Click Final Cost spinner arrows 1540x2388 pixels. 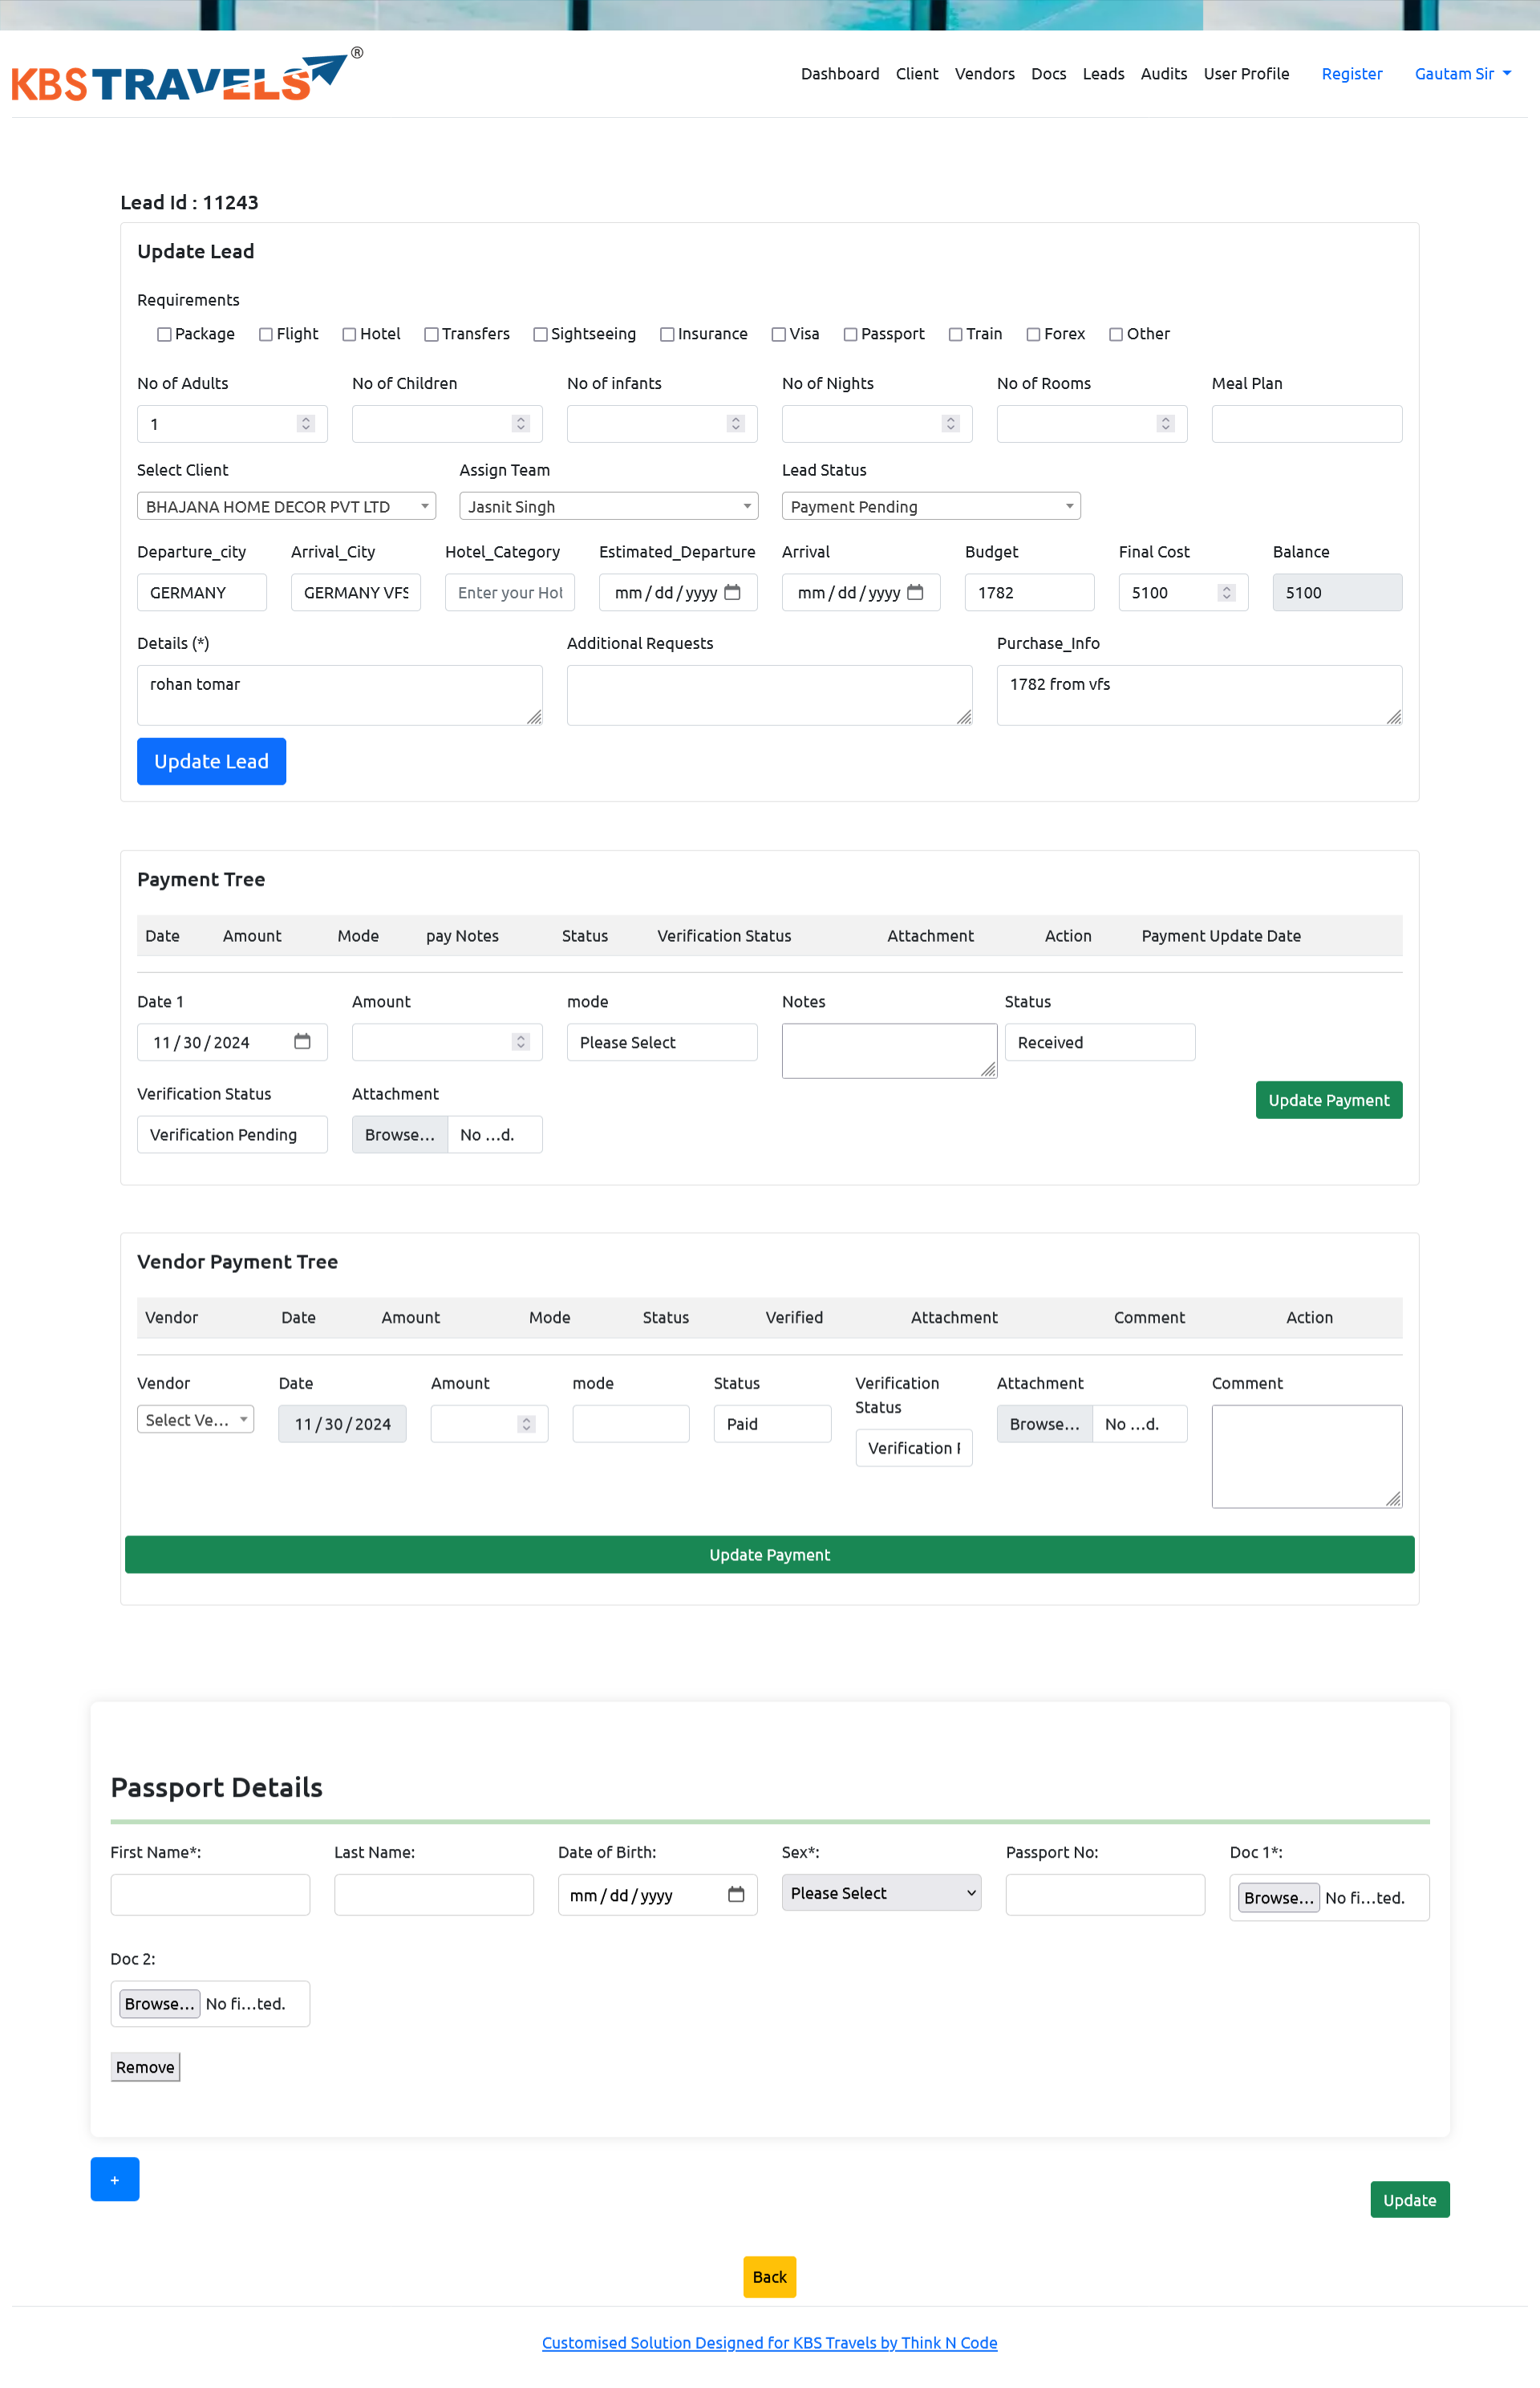point(1226,592)
